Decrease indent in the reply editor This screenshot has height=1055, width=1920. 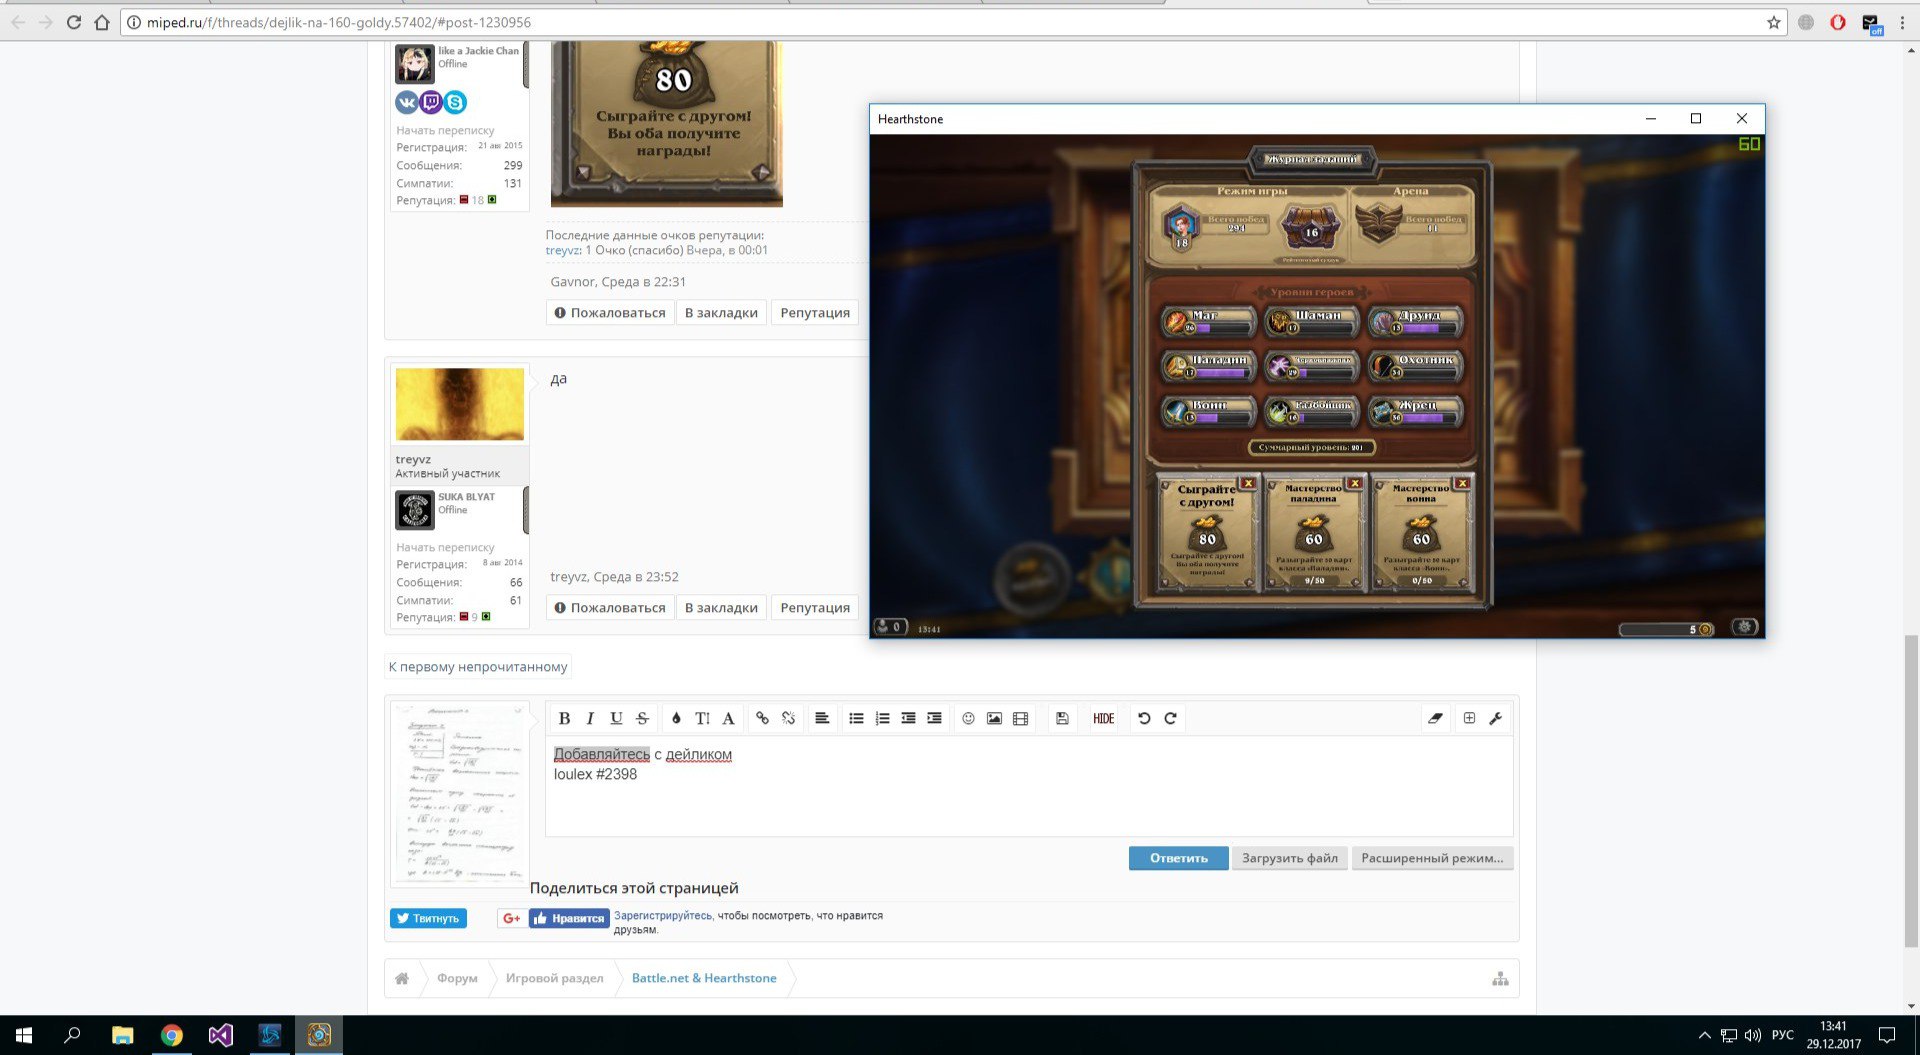coord(908,718)
